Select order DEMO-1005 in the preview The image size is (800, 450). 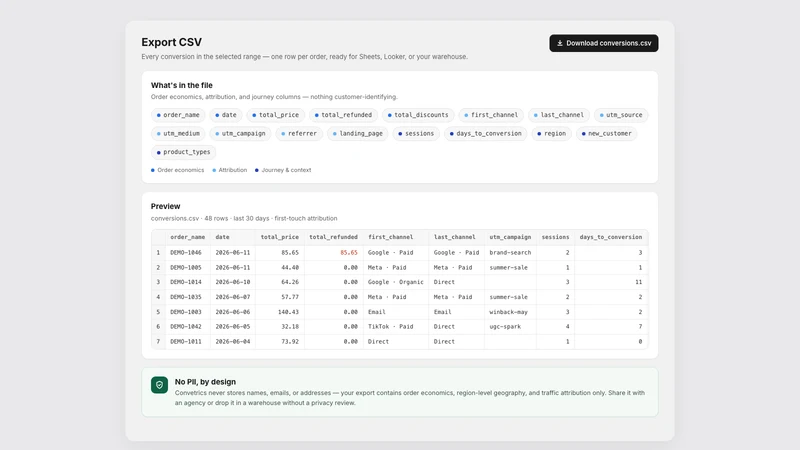click(x=186, y=267)
